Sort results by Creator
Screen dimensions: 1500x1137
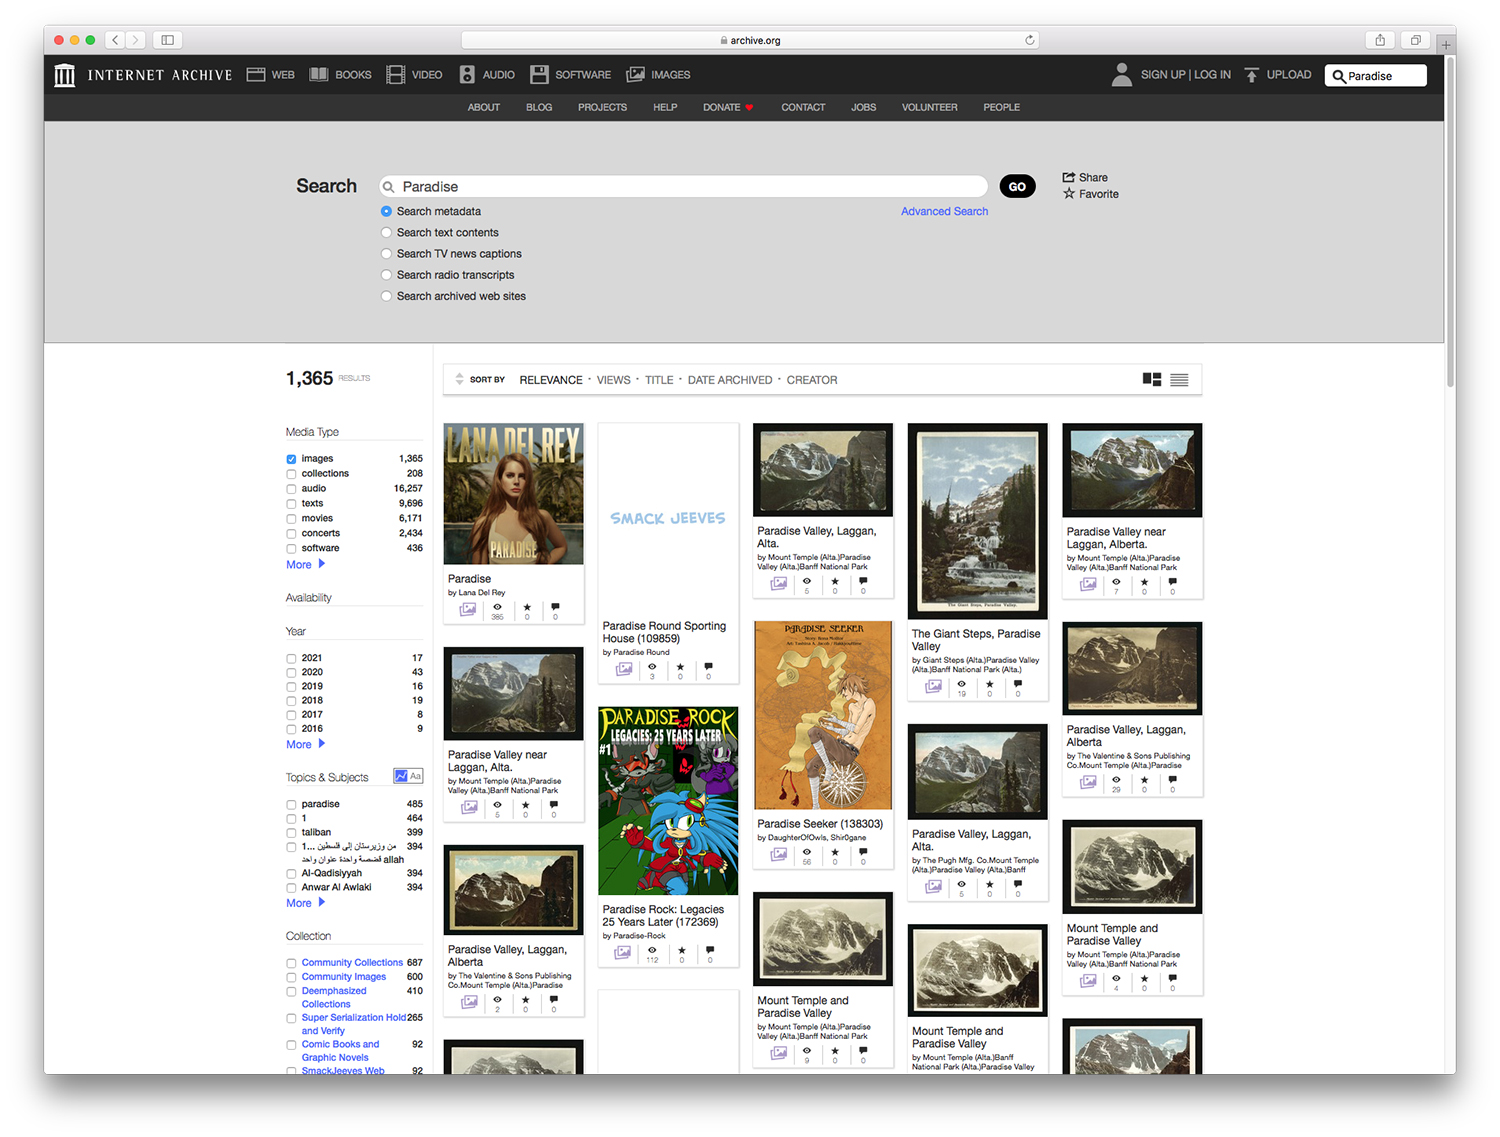(812, 380)
